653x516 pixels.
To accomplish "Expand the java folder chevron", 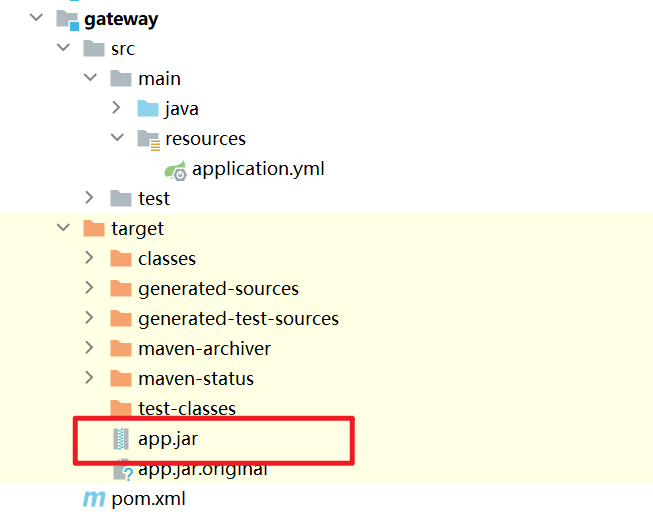I will pyautogui.click(x=117, y=109).
